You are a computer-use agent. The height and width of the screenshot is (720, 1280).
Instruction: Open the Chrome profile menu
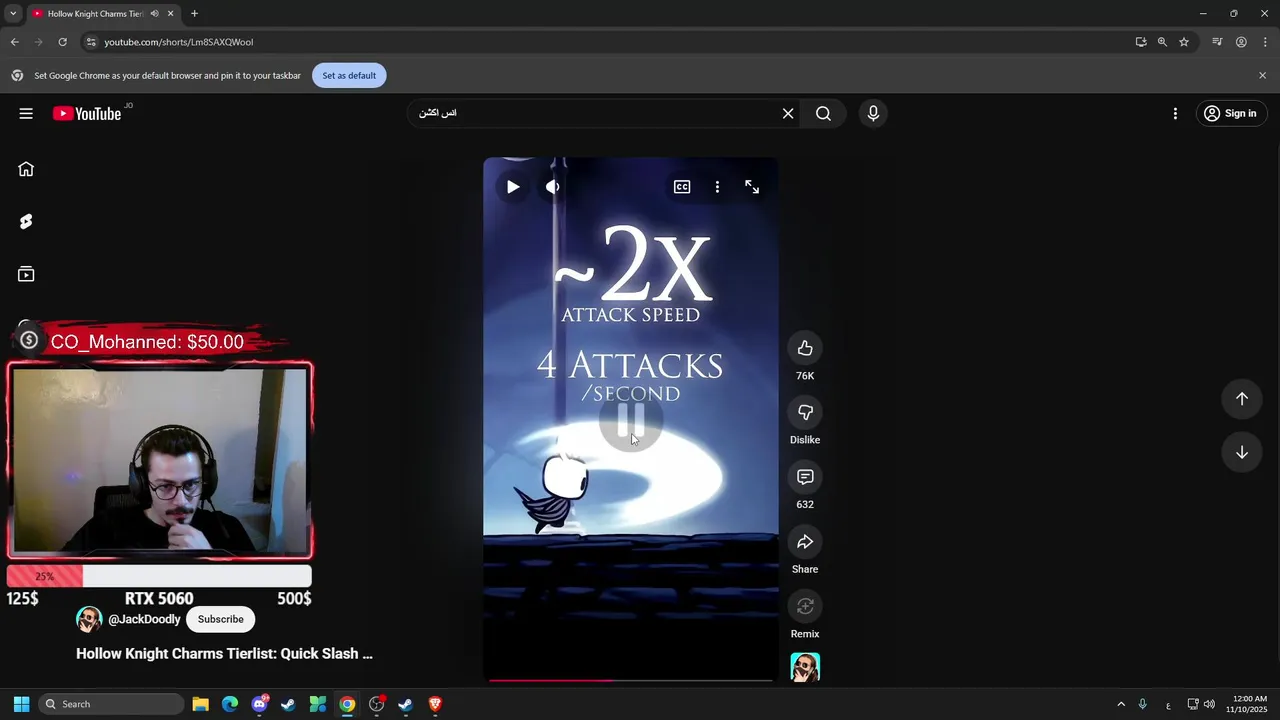point(1241,42)
